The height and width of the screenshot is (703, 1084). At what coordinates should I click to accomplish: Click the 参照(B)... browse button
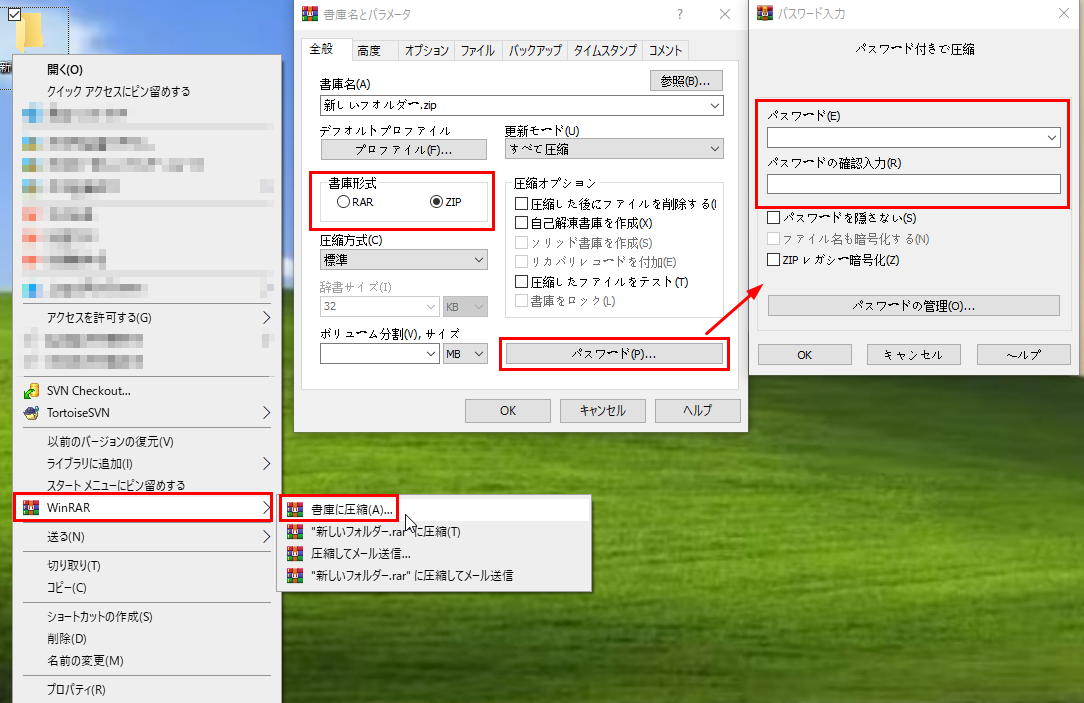(x=686, y=81)
